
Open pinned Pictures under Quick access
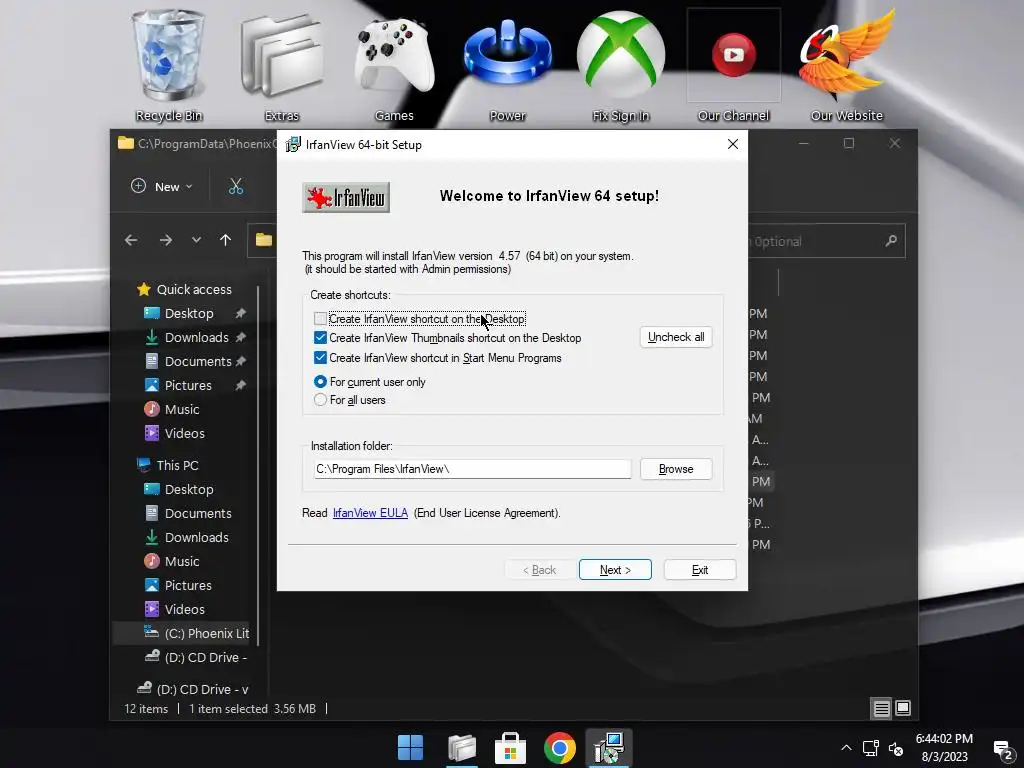[x=188, y=385]
